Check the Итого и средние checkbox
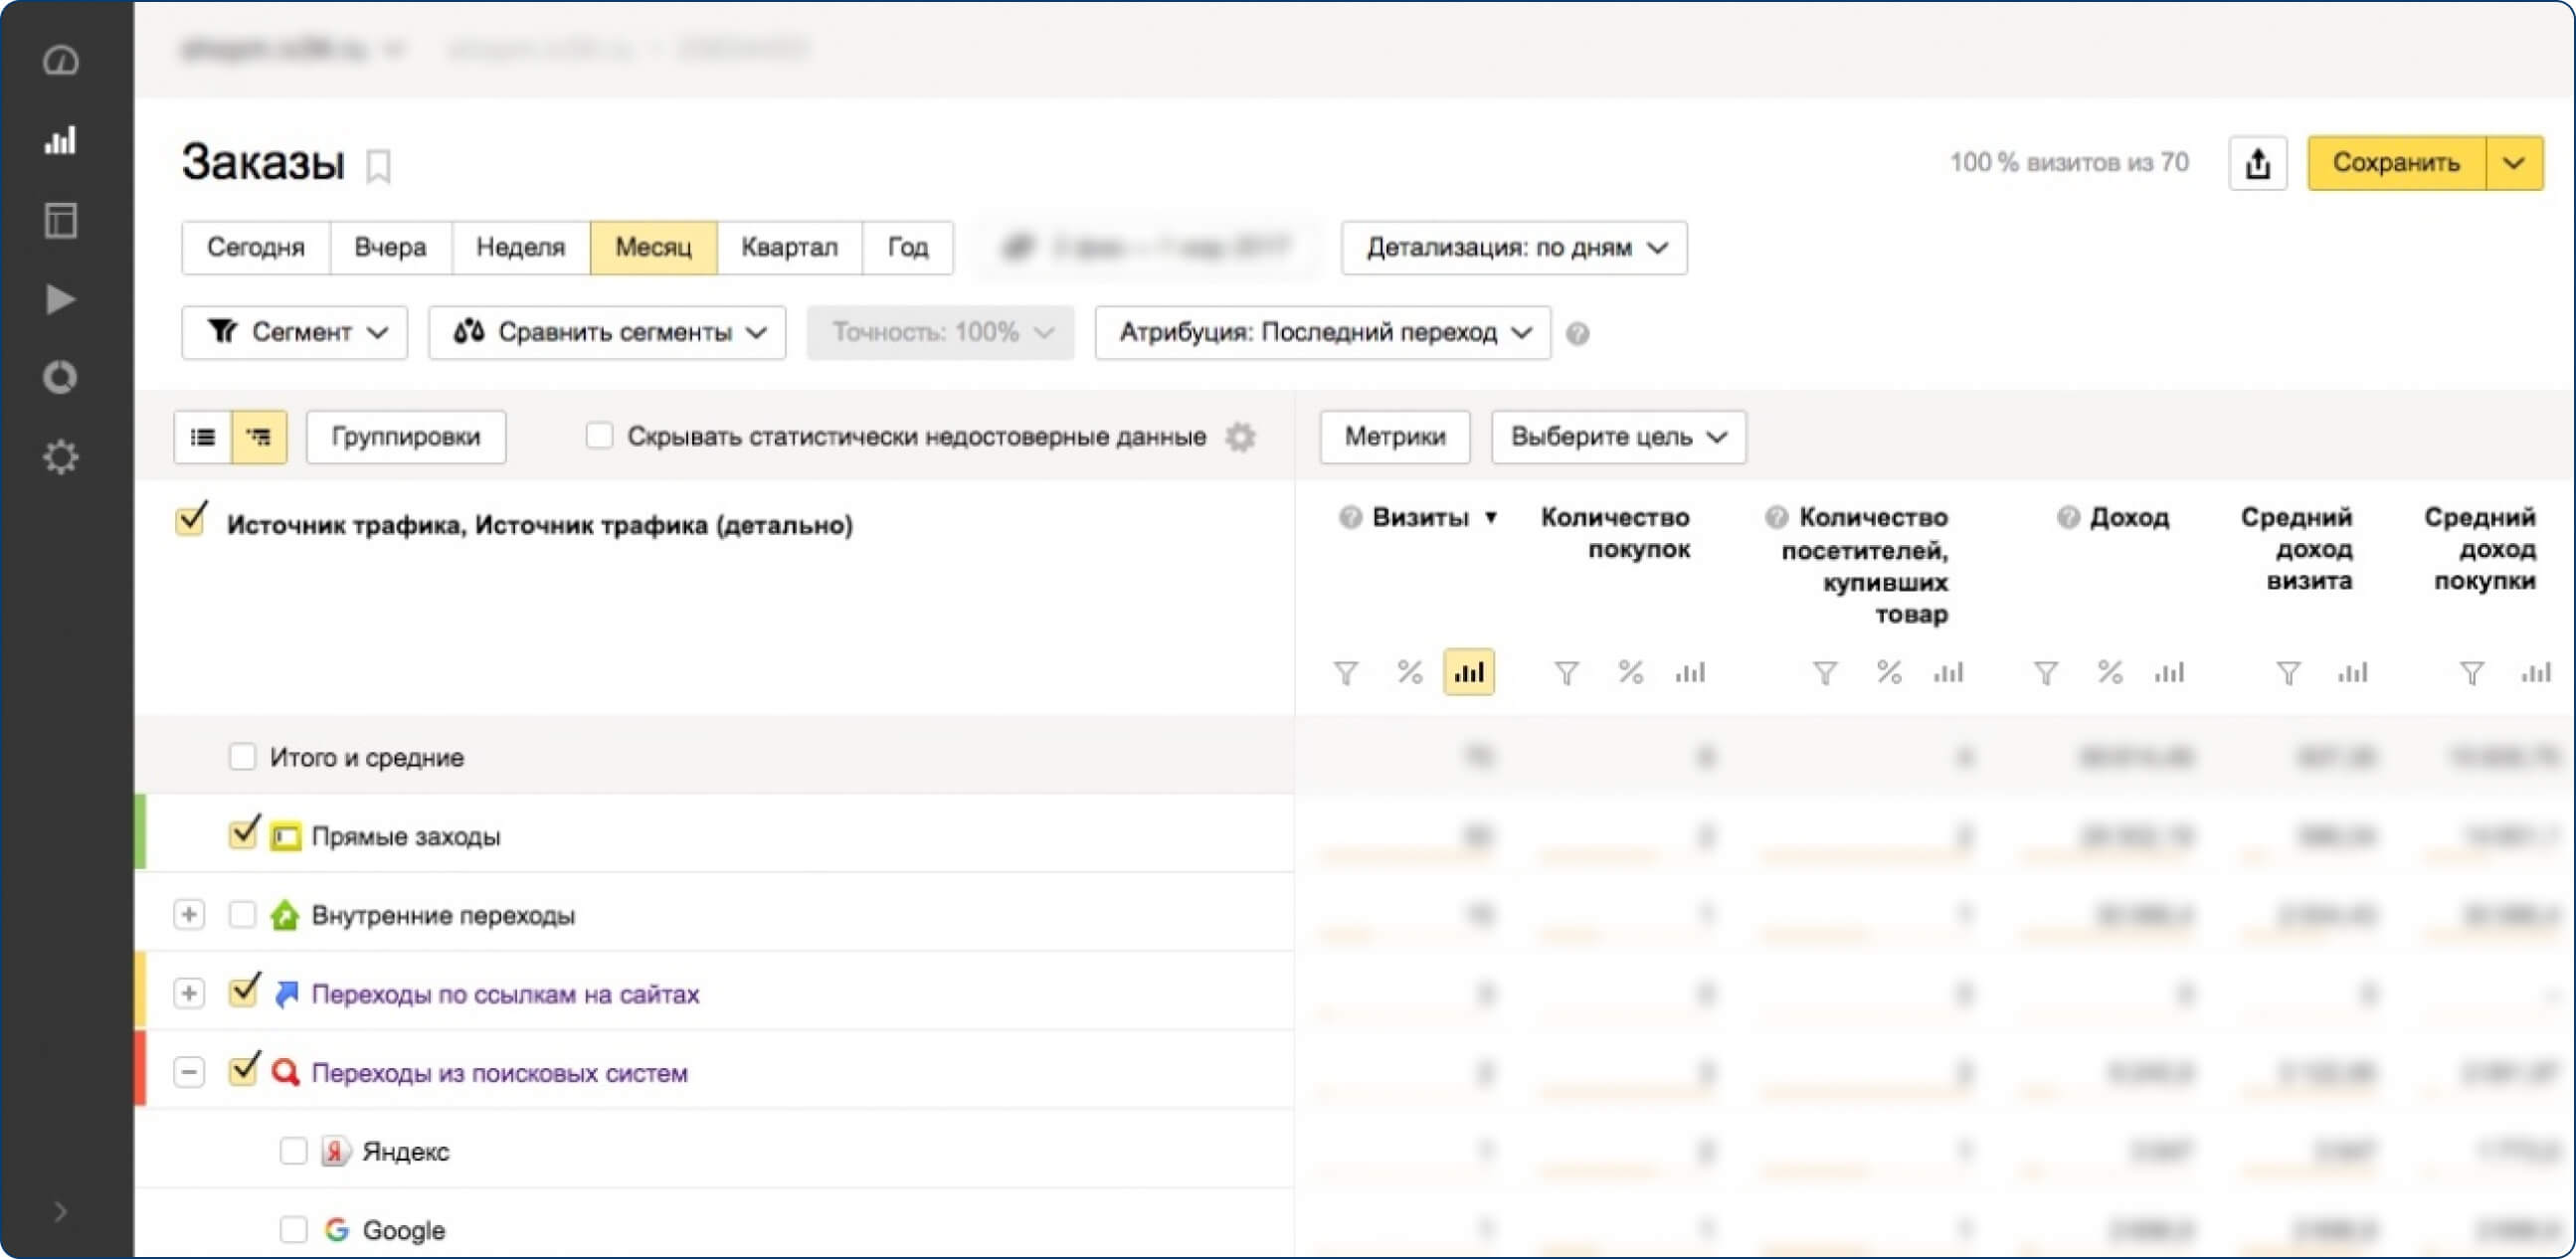 242,756
